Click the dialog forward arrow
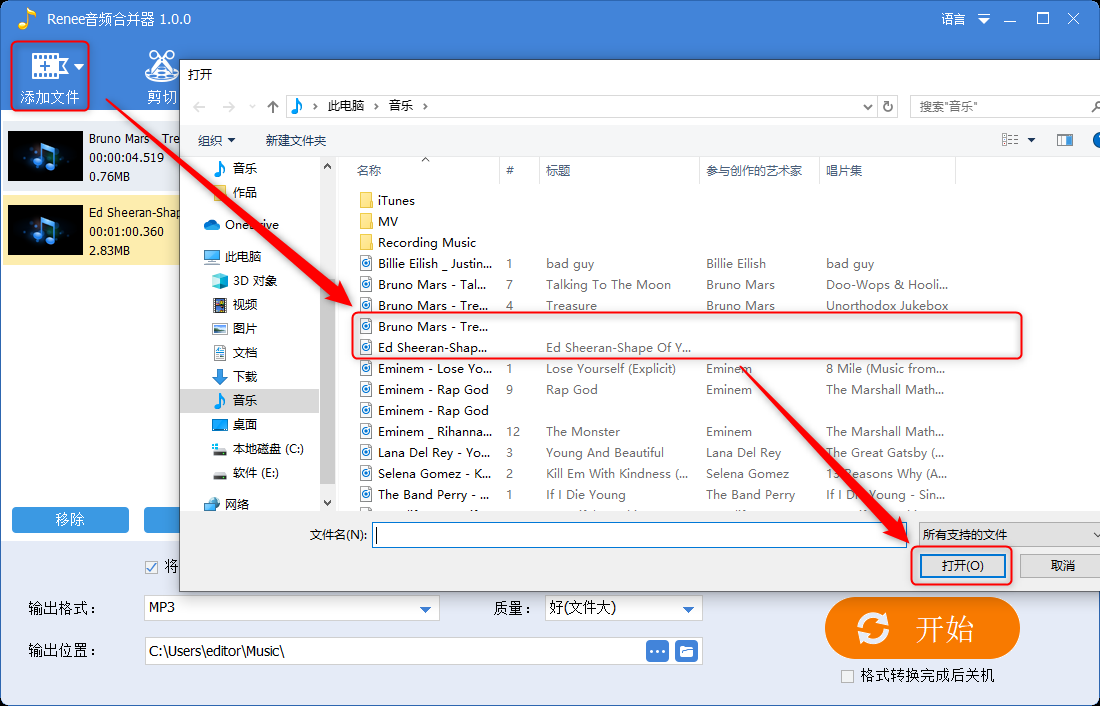Image resolution: width=1100 pixels, height=706 pixels. pyautogui.click(x=228, y=107)
